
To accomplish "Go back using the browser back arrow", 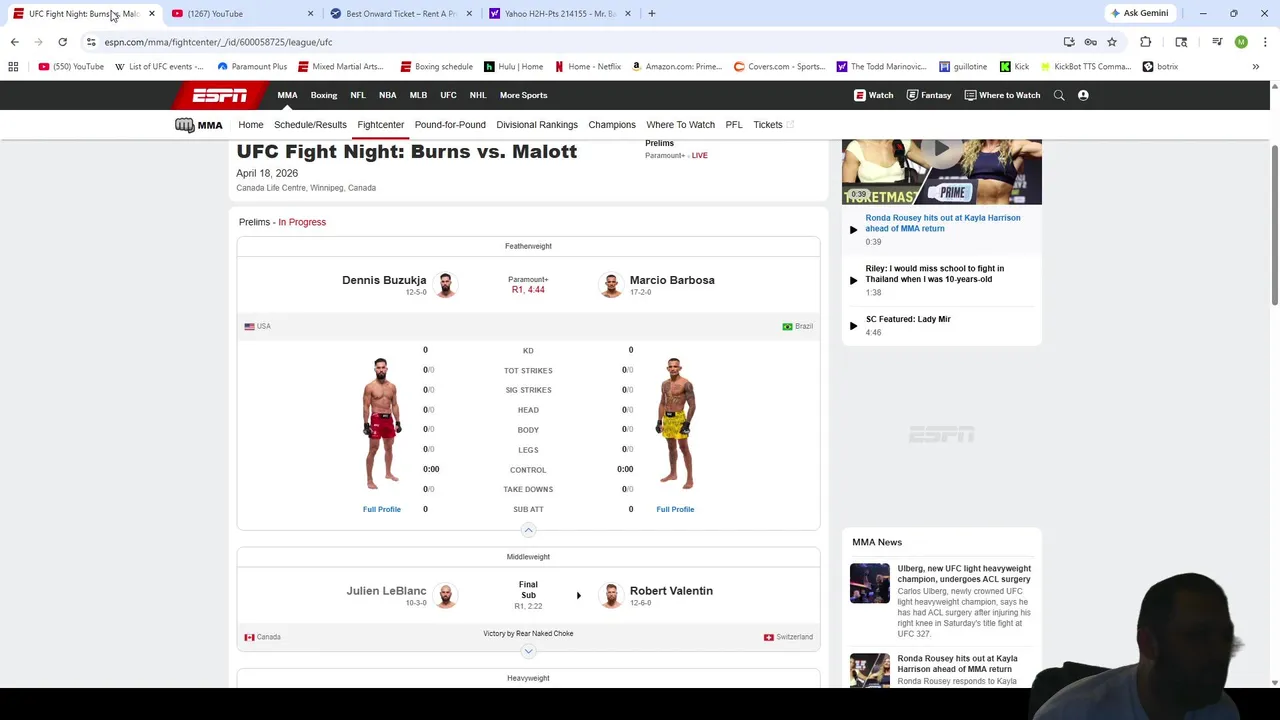I will pos(14,42).
